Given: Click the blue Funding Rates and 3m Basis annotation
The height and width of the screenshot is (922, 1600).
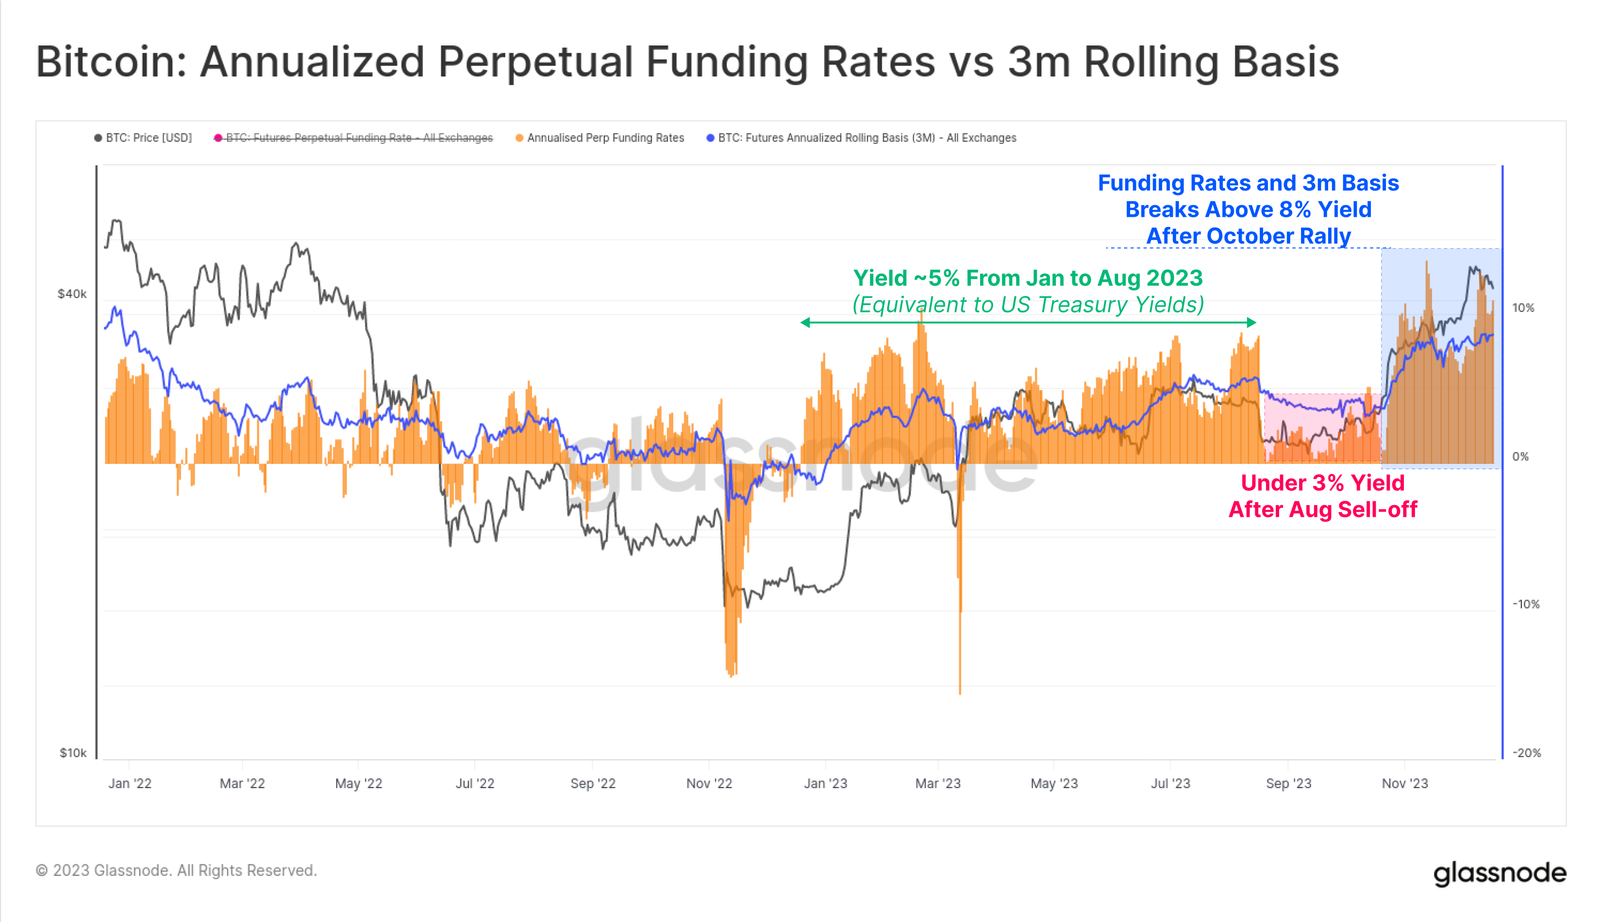Looking at the screenshot, I should (x=1248, y=209).
